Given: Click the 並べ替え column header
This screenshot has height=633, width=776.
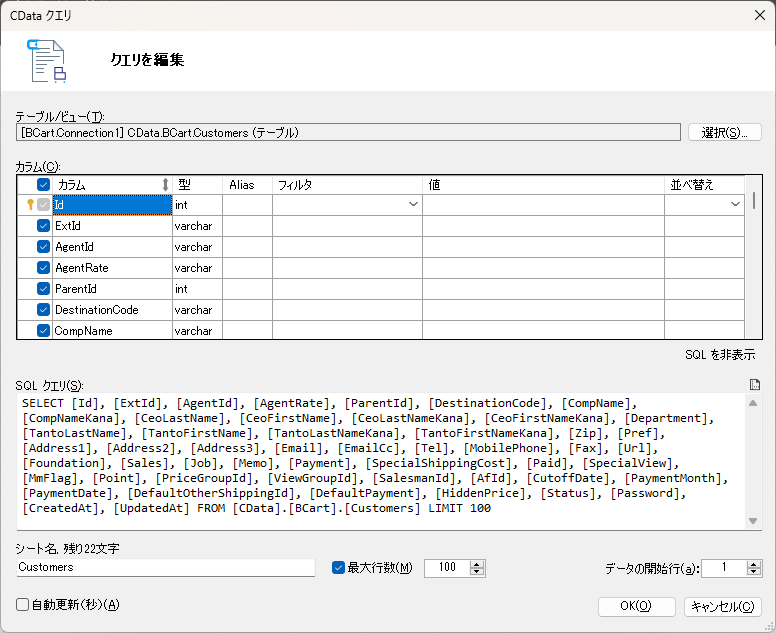Looking at the screenshot, I should (704, 185).
